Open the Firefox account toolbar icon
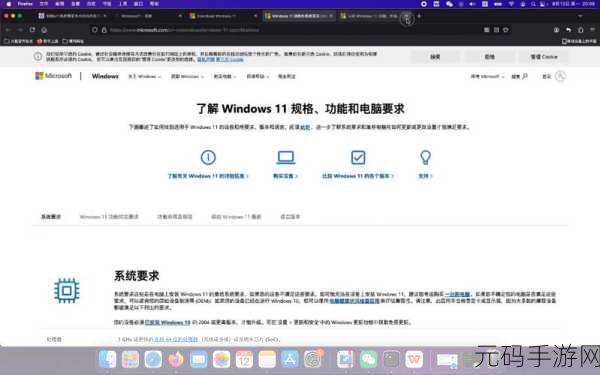600x375 pixels. pyautogui.click(x=556, y=30)
